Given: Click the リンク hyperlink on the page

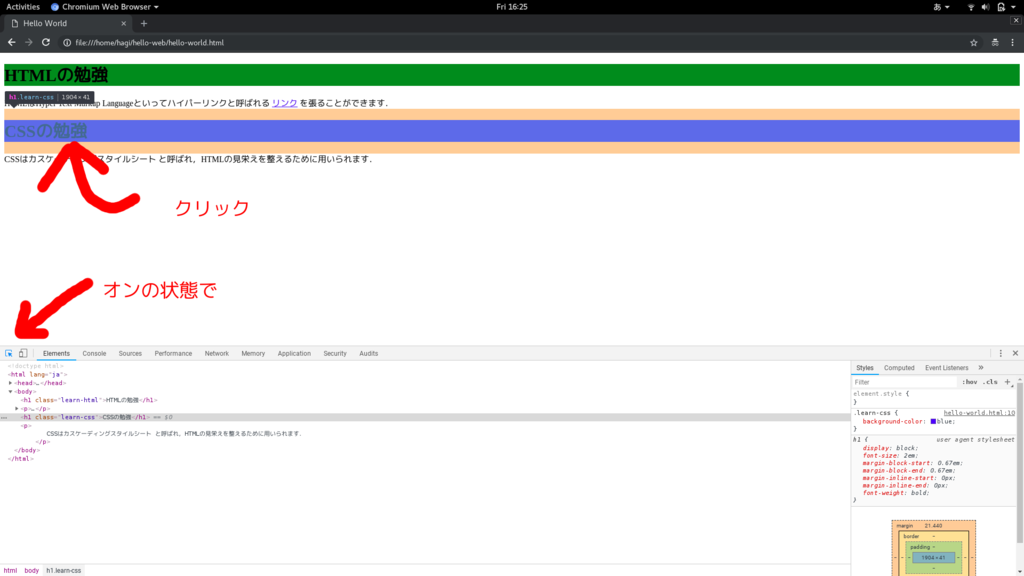Looking at the screenshot, I should 285,103.
